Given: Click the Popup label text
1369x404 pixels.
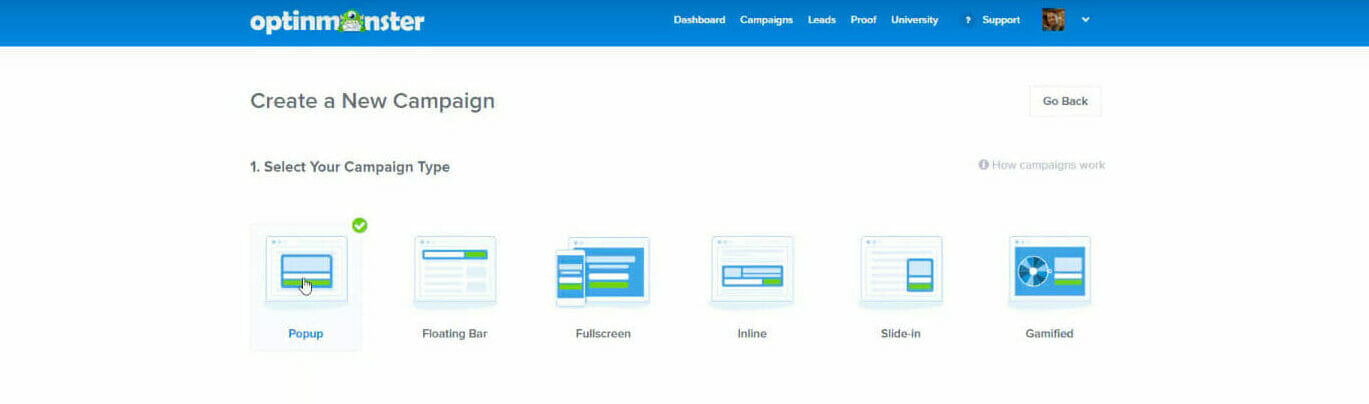Looking at the screenshot, I should [x=306, y=334].
